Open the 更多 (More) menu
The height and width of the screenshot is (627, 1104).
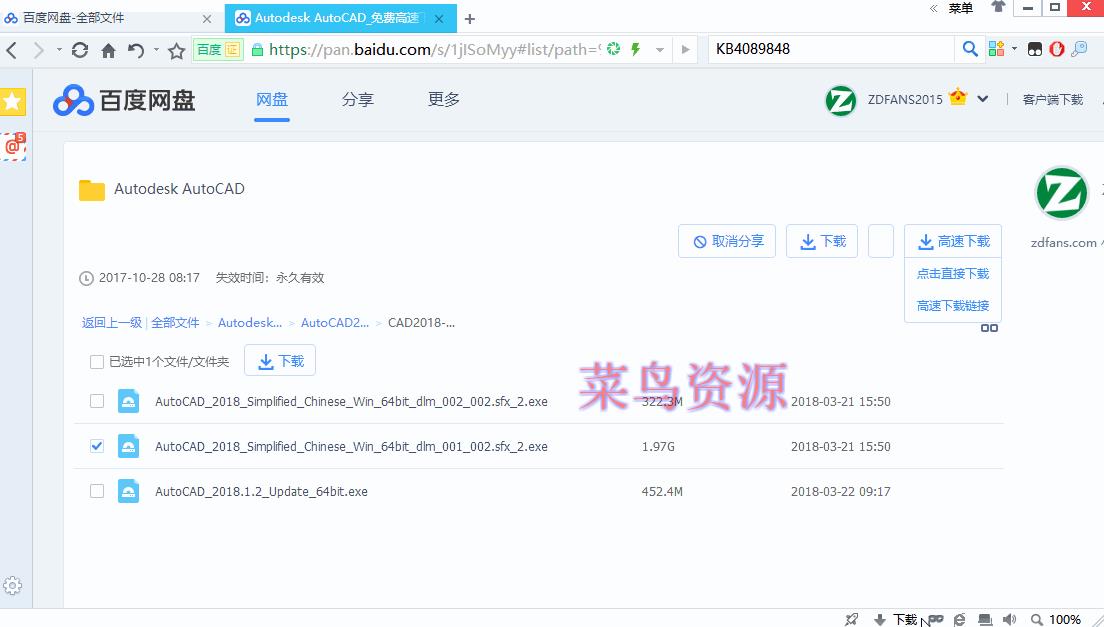[443, 99]
